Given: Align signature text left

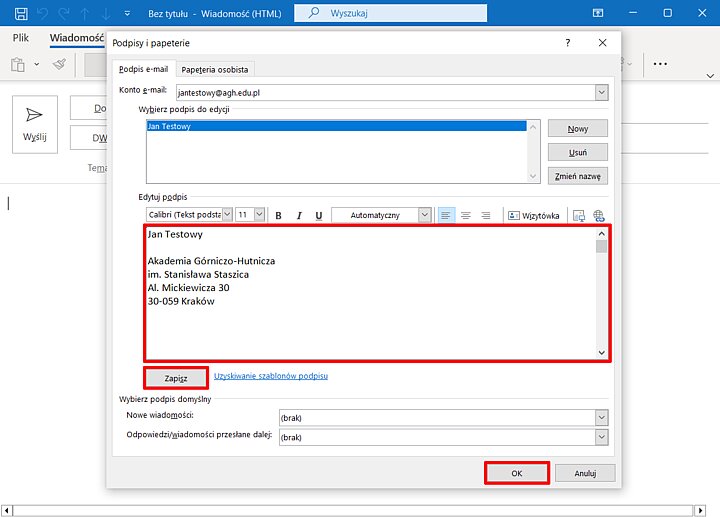Looking at the screenshot, I should click(x=445, y=215).
